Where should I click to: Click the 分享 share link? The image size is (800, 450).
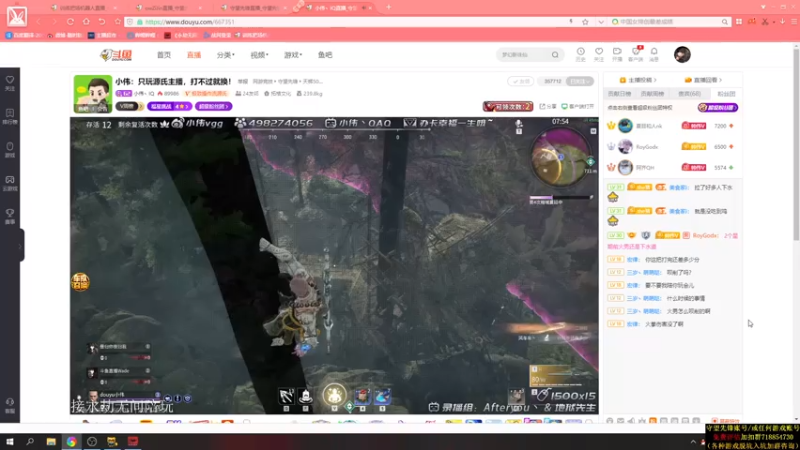[x=548, y=106]
